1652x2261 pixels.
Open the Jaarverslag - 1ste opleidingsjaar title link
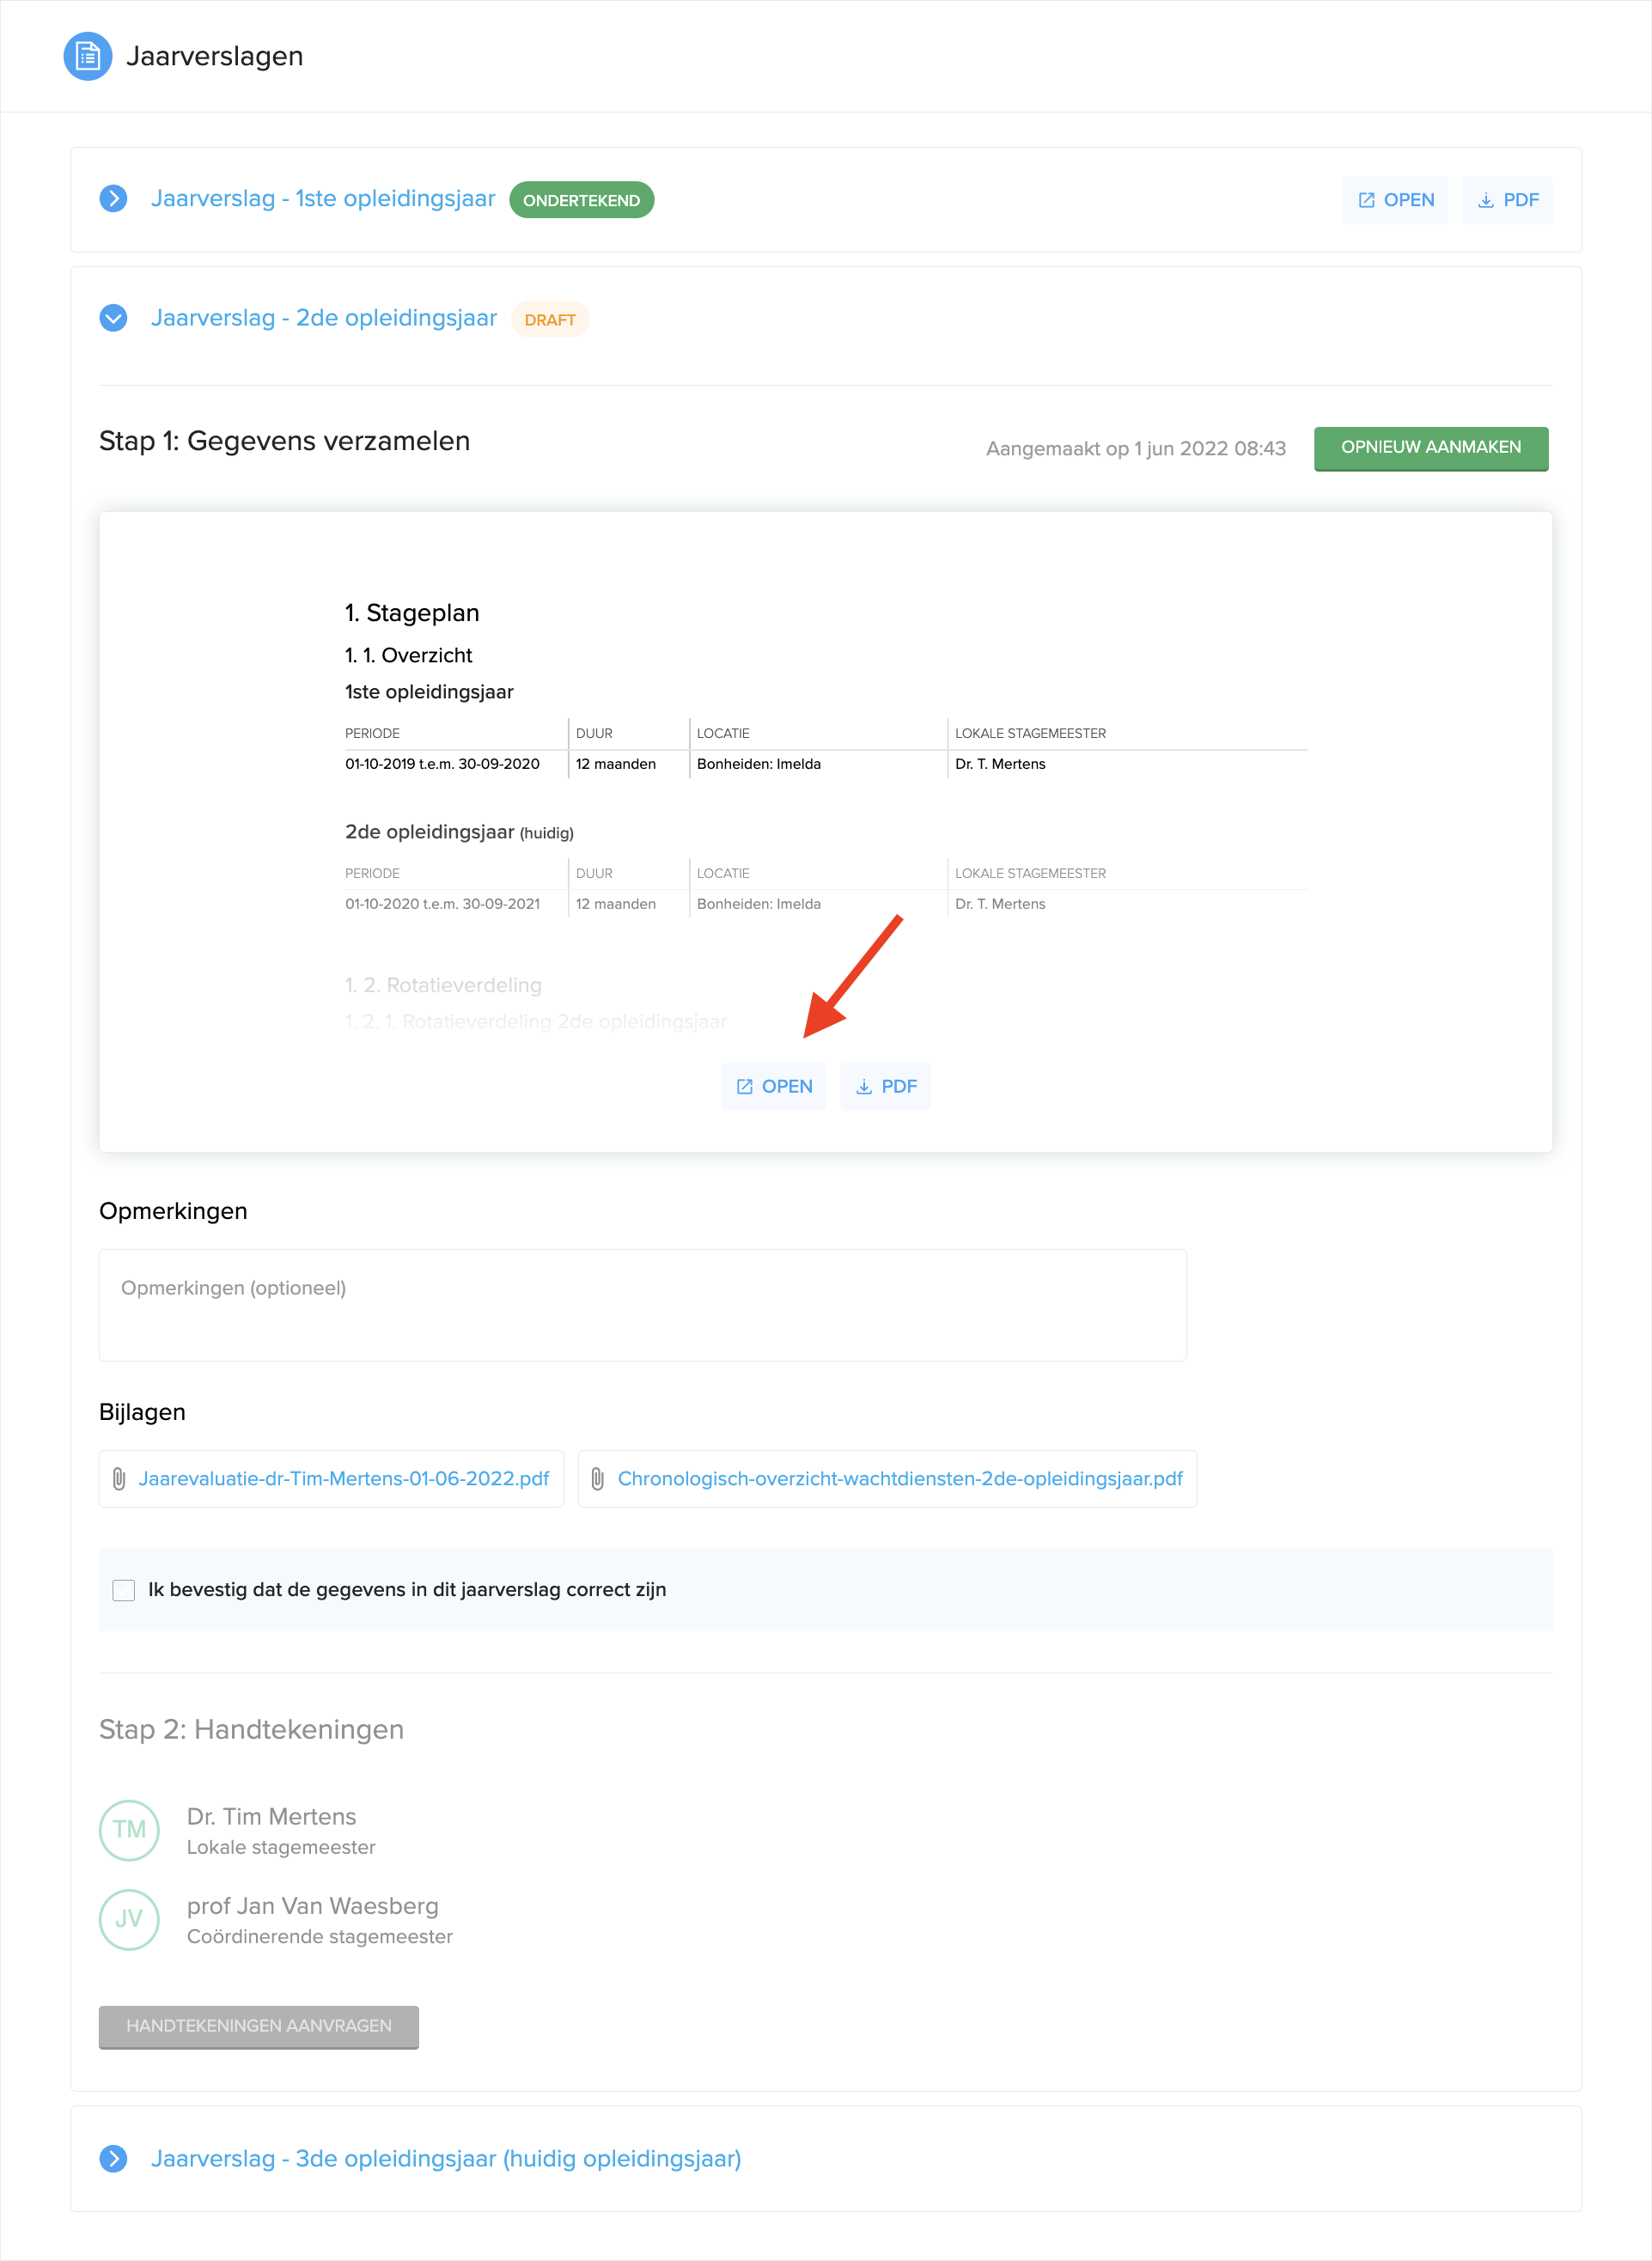pos(323,199)
